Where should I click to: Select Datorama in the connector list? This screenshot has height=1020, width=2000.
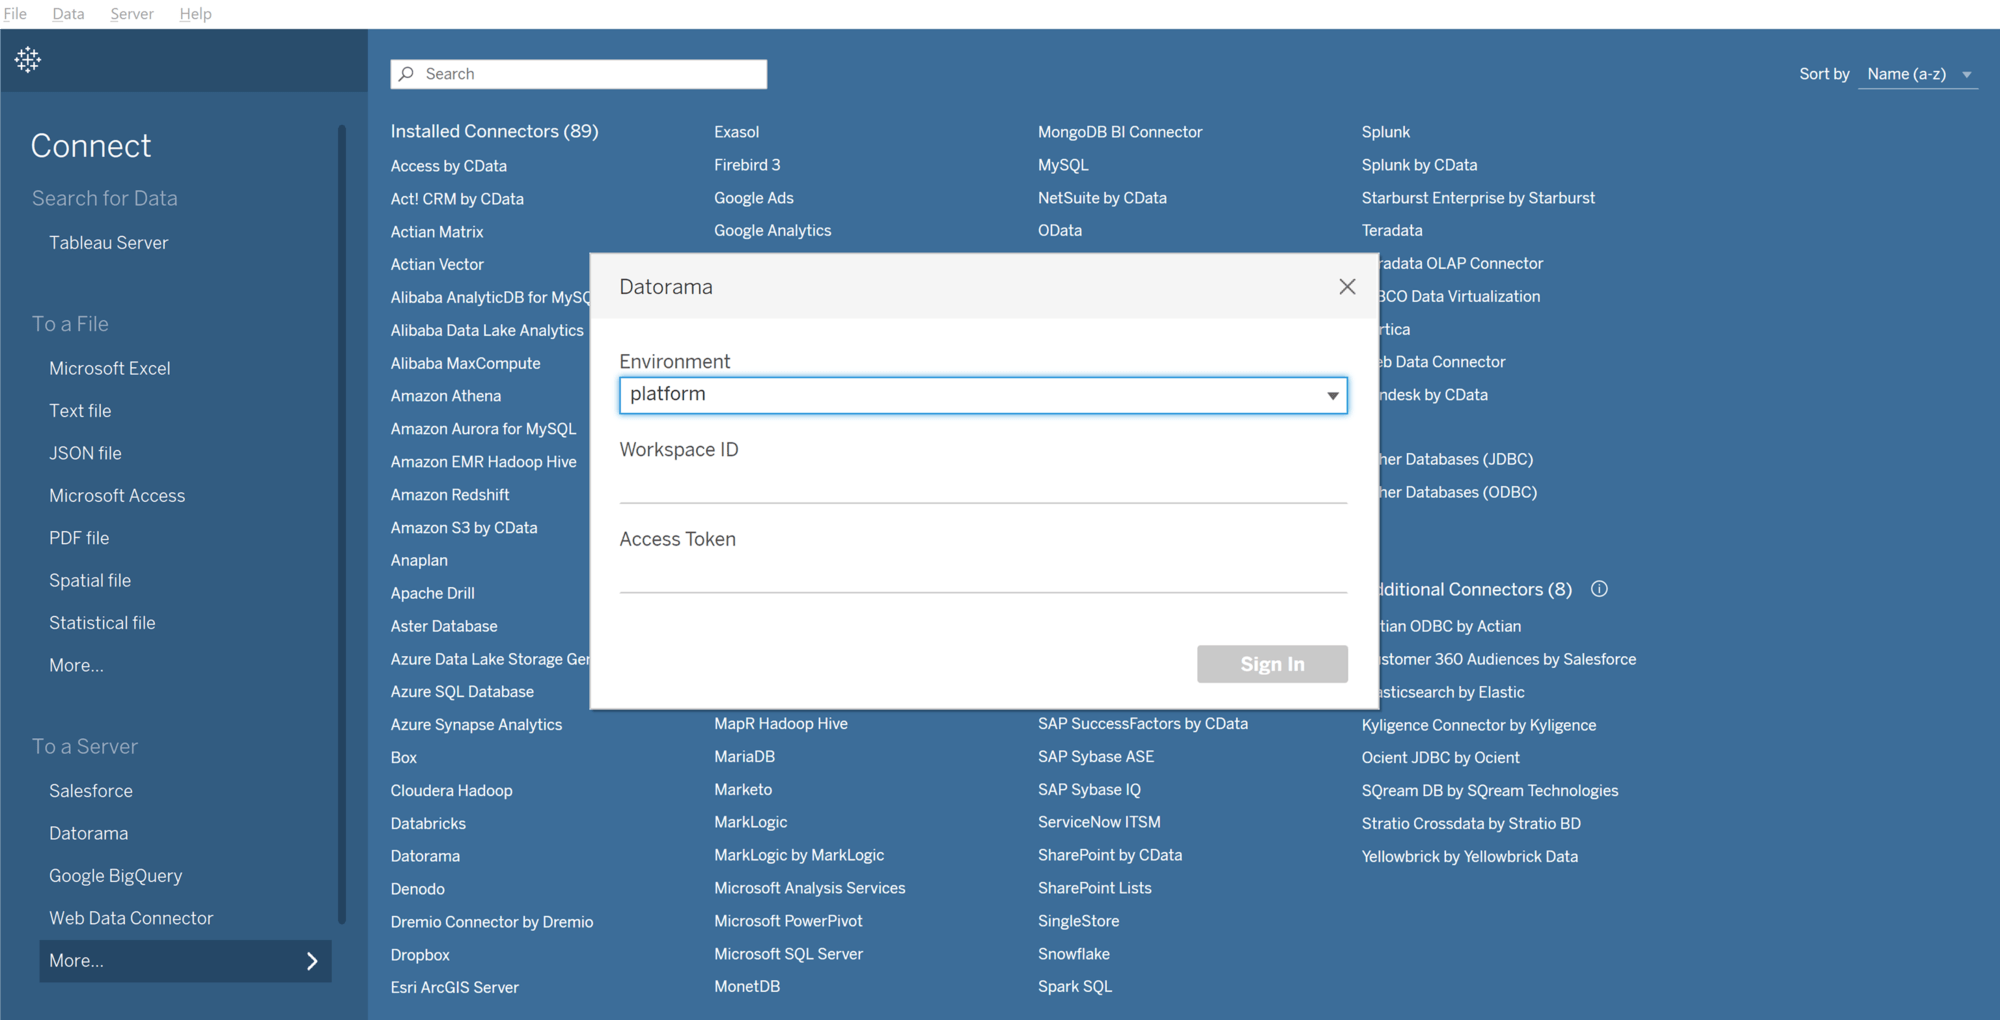425,857
